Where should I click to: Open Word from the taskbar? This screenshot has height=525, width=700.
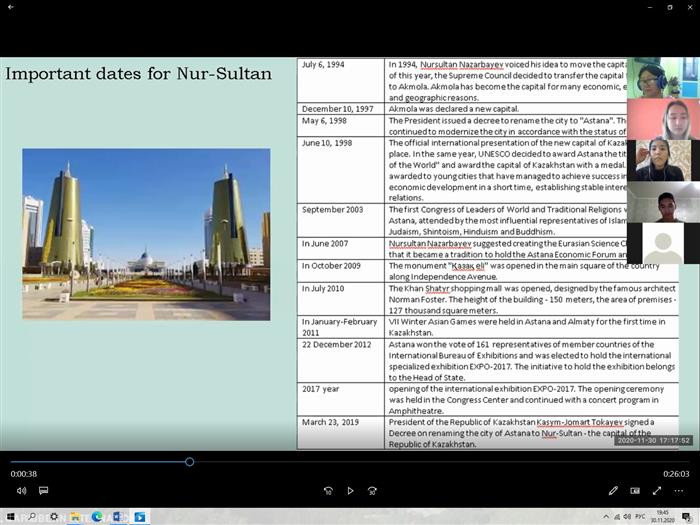click(x=118, y=517)
